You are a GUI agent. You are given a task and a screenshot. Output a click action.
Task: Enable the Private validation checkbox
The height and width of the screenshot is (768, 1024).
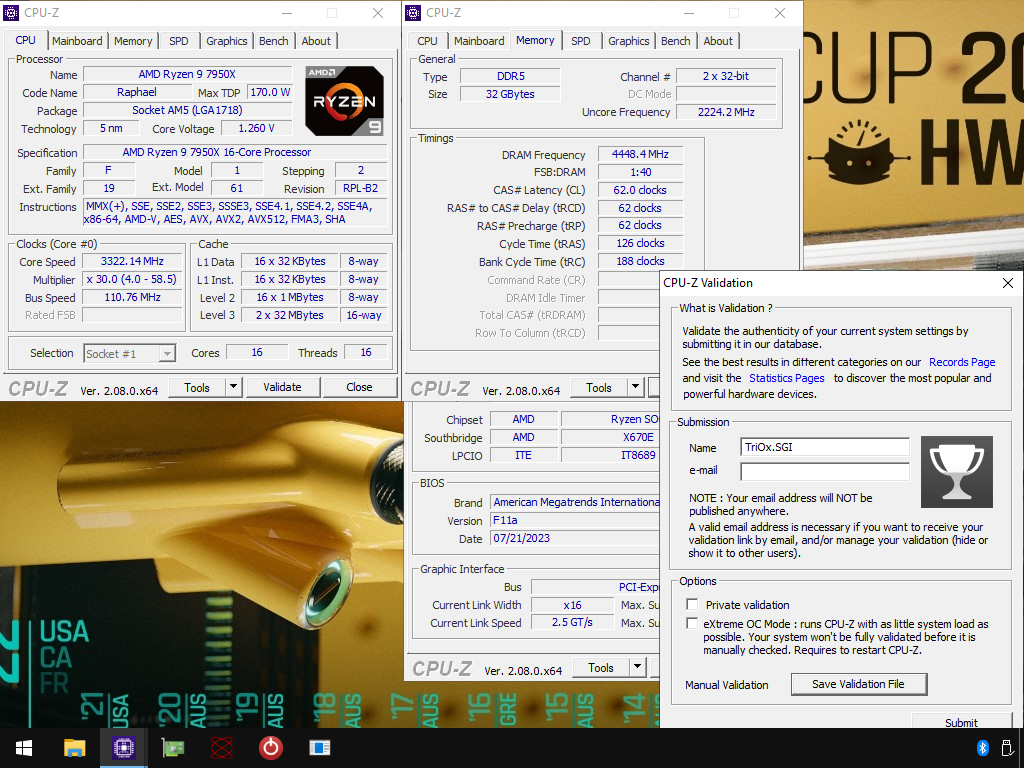click(692, 604)
